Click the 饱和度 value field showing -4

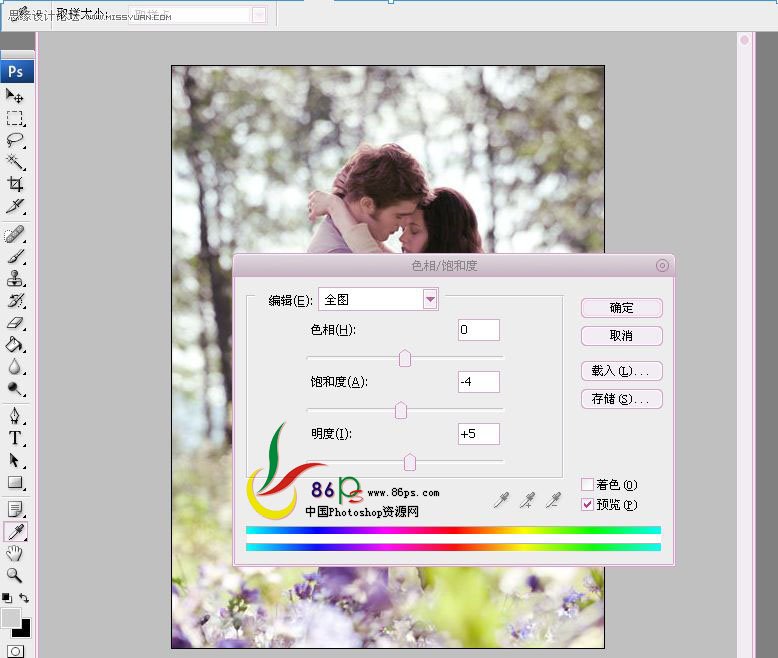478,382
